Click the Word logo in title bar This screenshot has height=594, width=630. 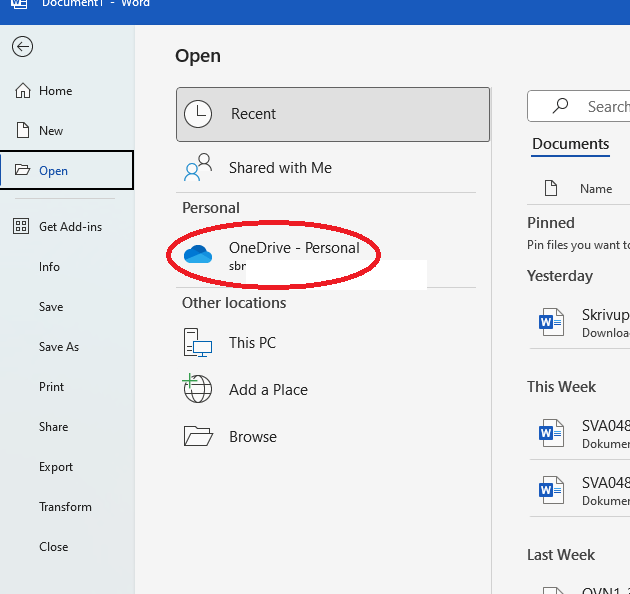[19, 4]
